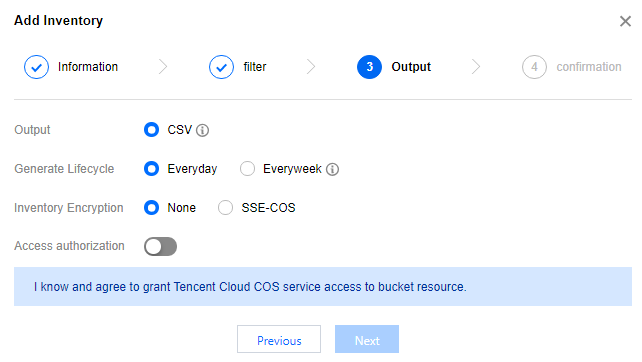The width and height of the screenshot is (642, 362).
Task: Close the Add Inventory dialog
Action: pos(625,21)
